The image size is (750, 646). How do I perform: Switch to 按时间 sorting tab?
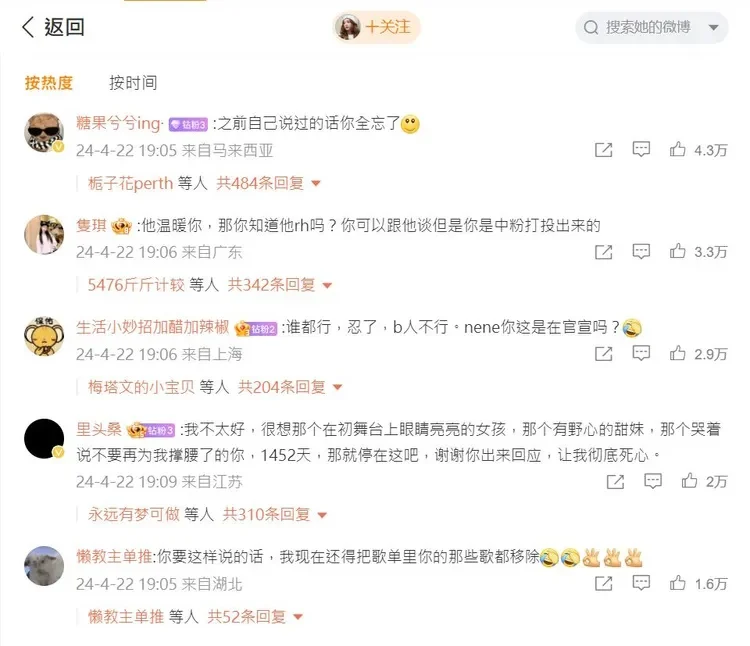[133, 83]
